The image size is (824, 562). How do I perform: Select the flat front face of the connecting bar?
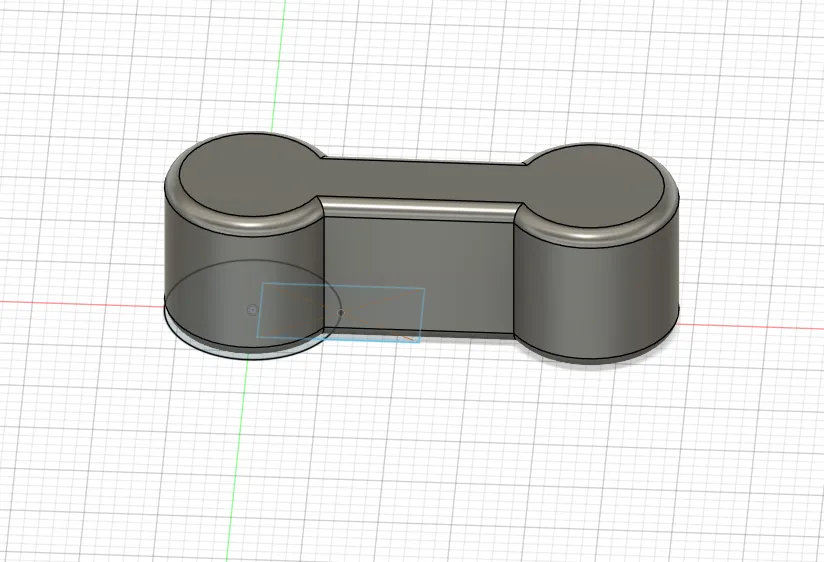tap(418, 276)
